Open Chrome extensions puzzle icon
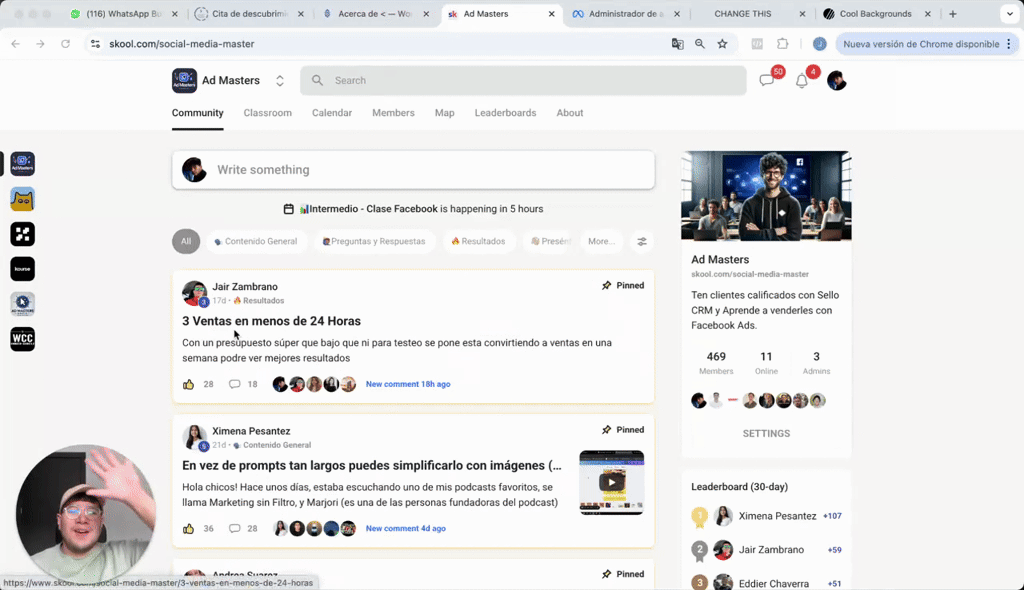Image resolution: width=1024 pixels, height=590 pixels. (782, 44)
